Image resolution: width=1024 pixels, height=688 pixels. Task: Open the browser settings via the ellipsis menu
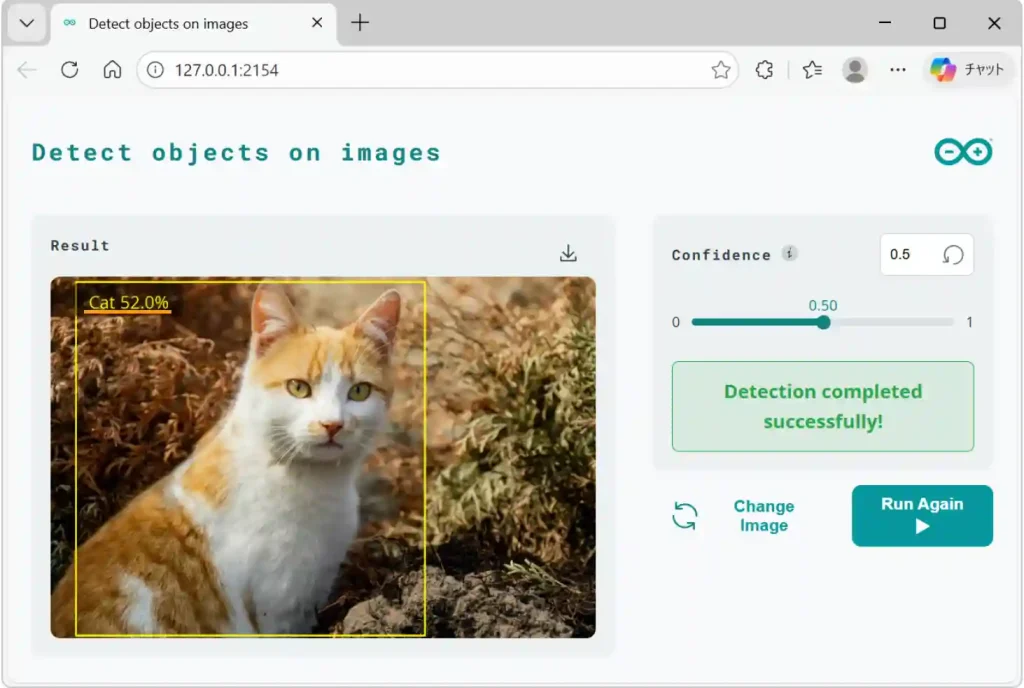(898, 70)
